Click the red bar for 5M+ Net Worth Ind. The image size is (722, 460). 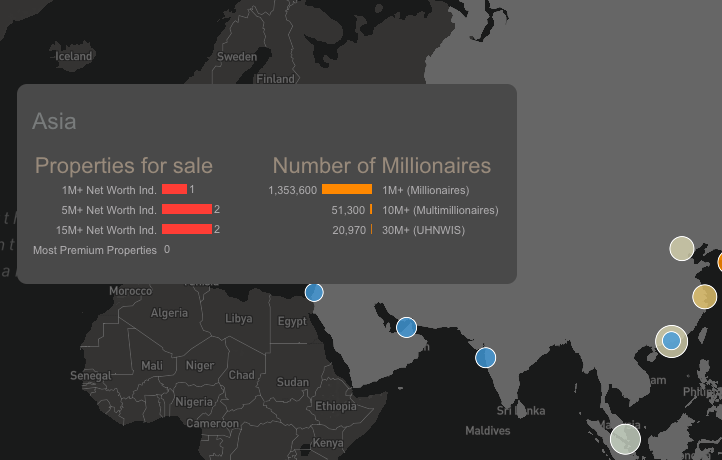(186, 209)
